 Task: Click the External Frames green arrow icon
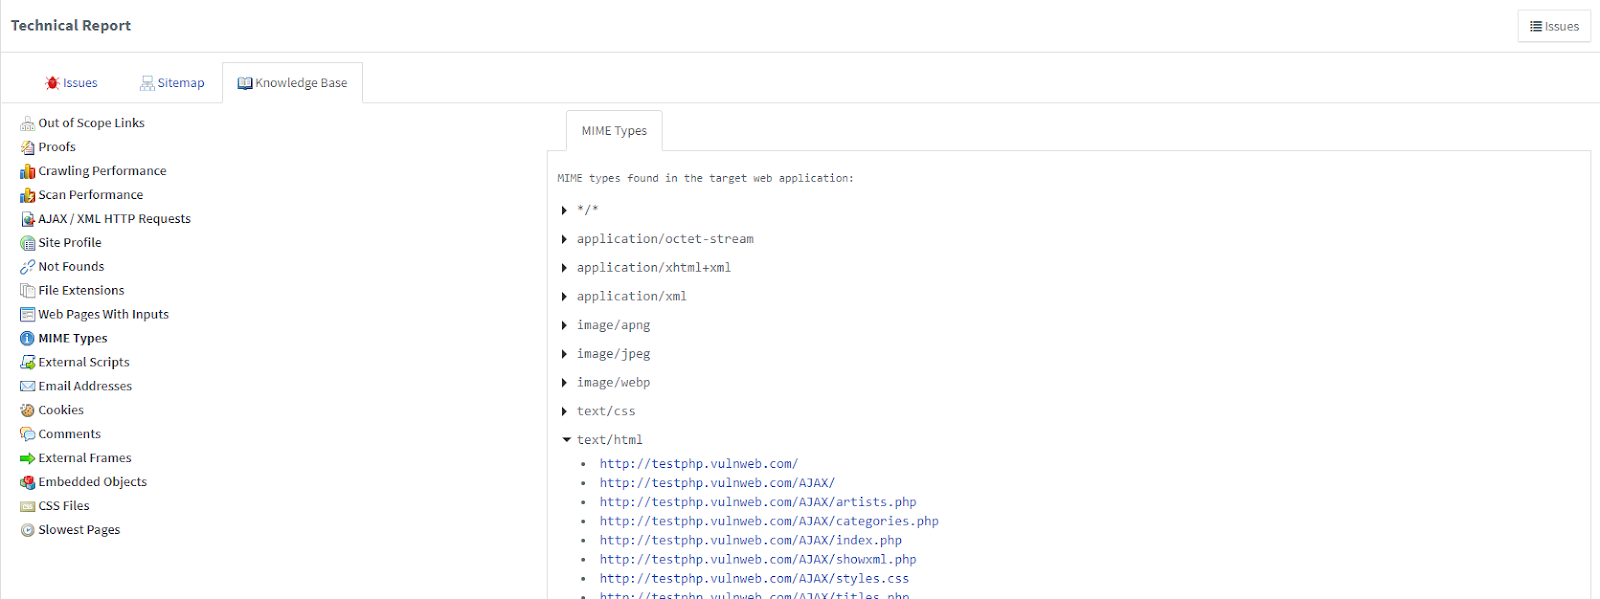point(27,459)
